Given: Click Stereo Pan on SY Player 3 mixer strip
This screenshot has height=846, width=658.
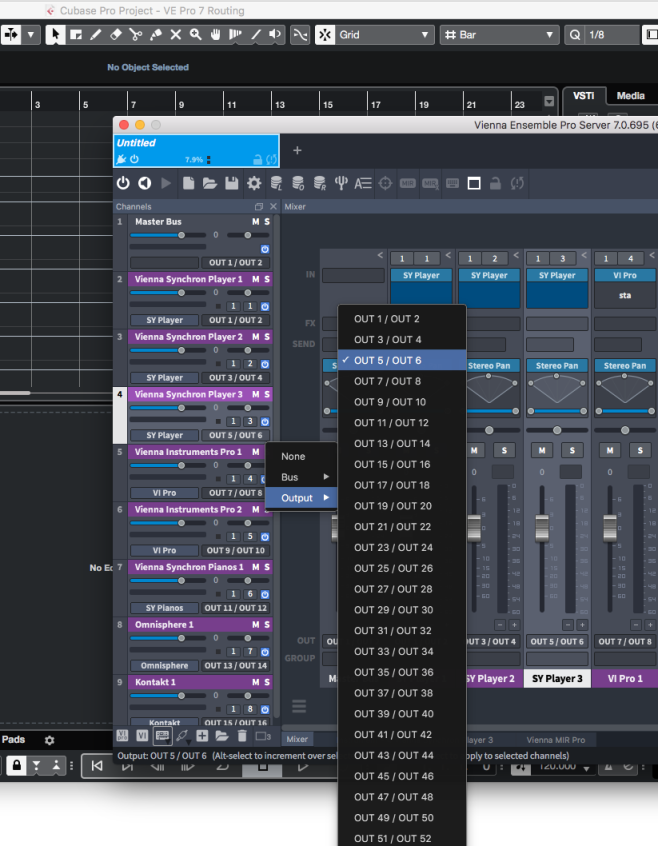Looking at the screenshot, I should [x=557, y=366].
